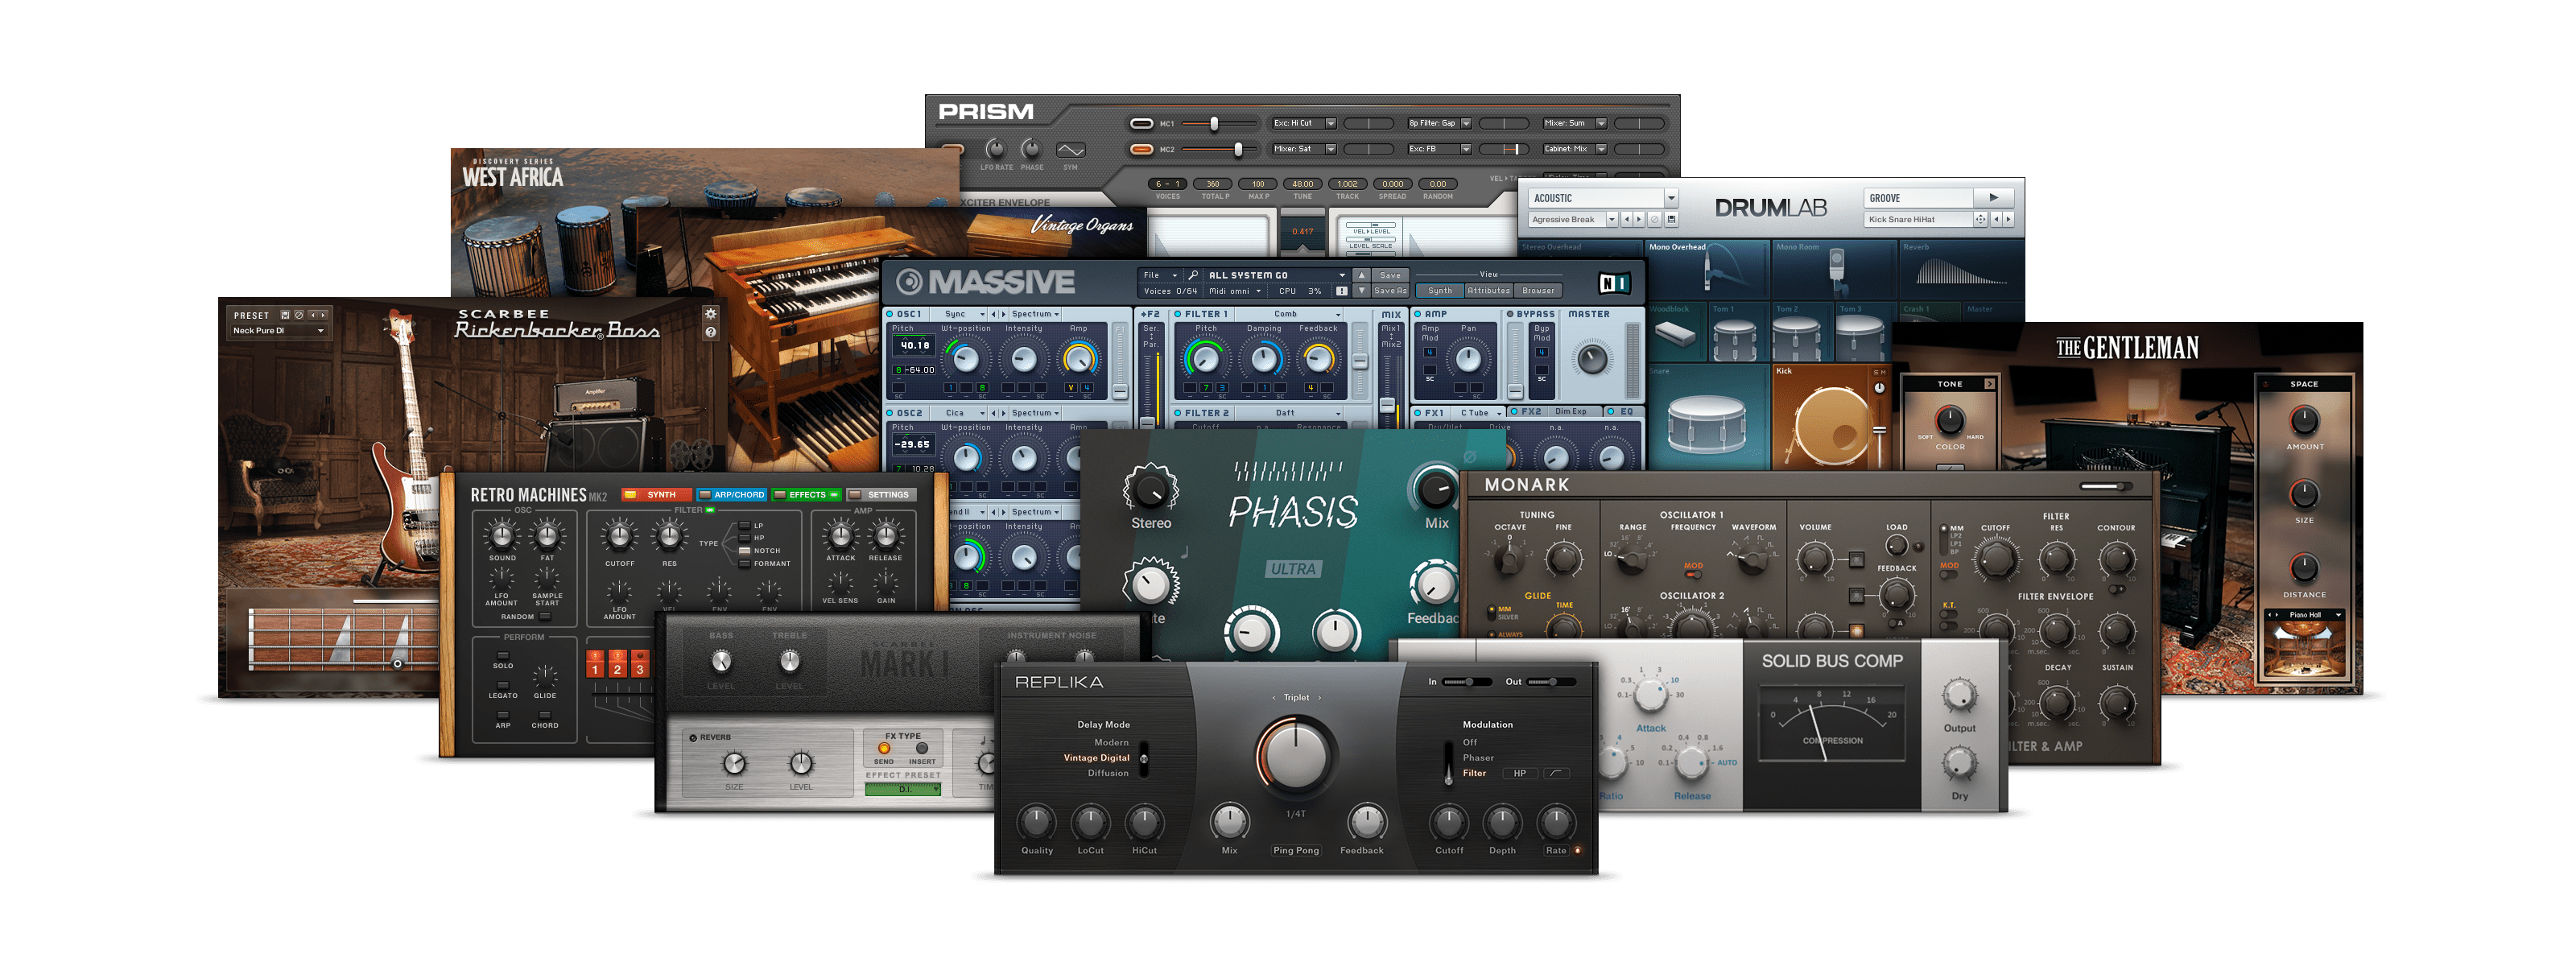Screen dimensions: 2576x966
Task: Open the ARP/CHORD tab in Retro Machines
Action: coord(731,494)
